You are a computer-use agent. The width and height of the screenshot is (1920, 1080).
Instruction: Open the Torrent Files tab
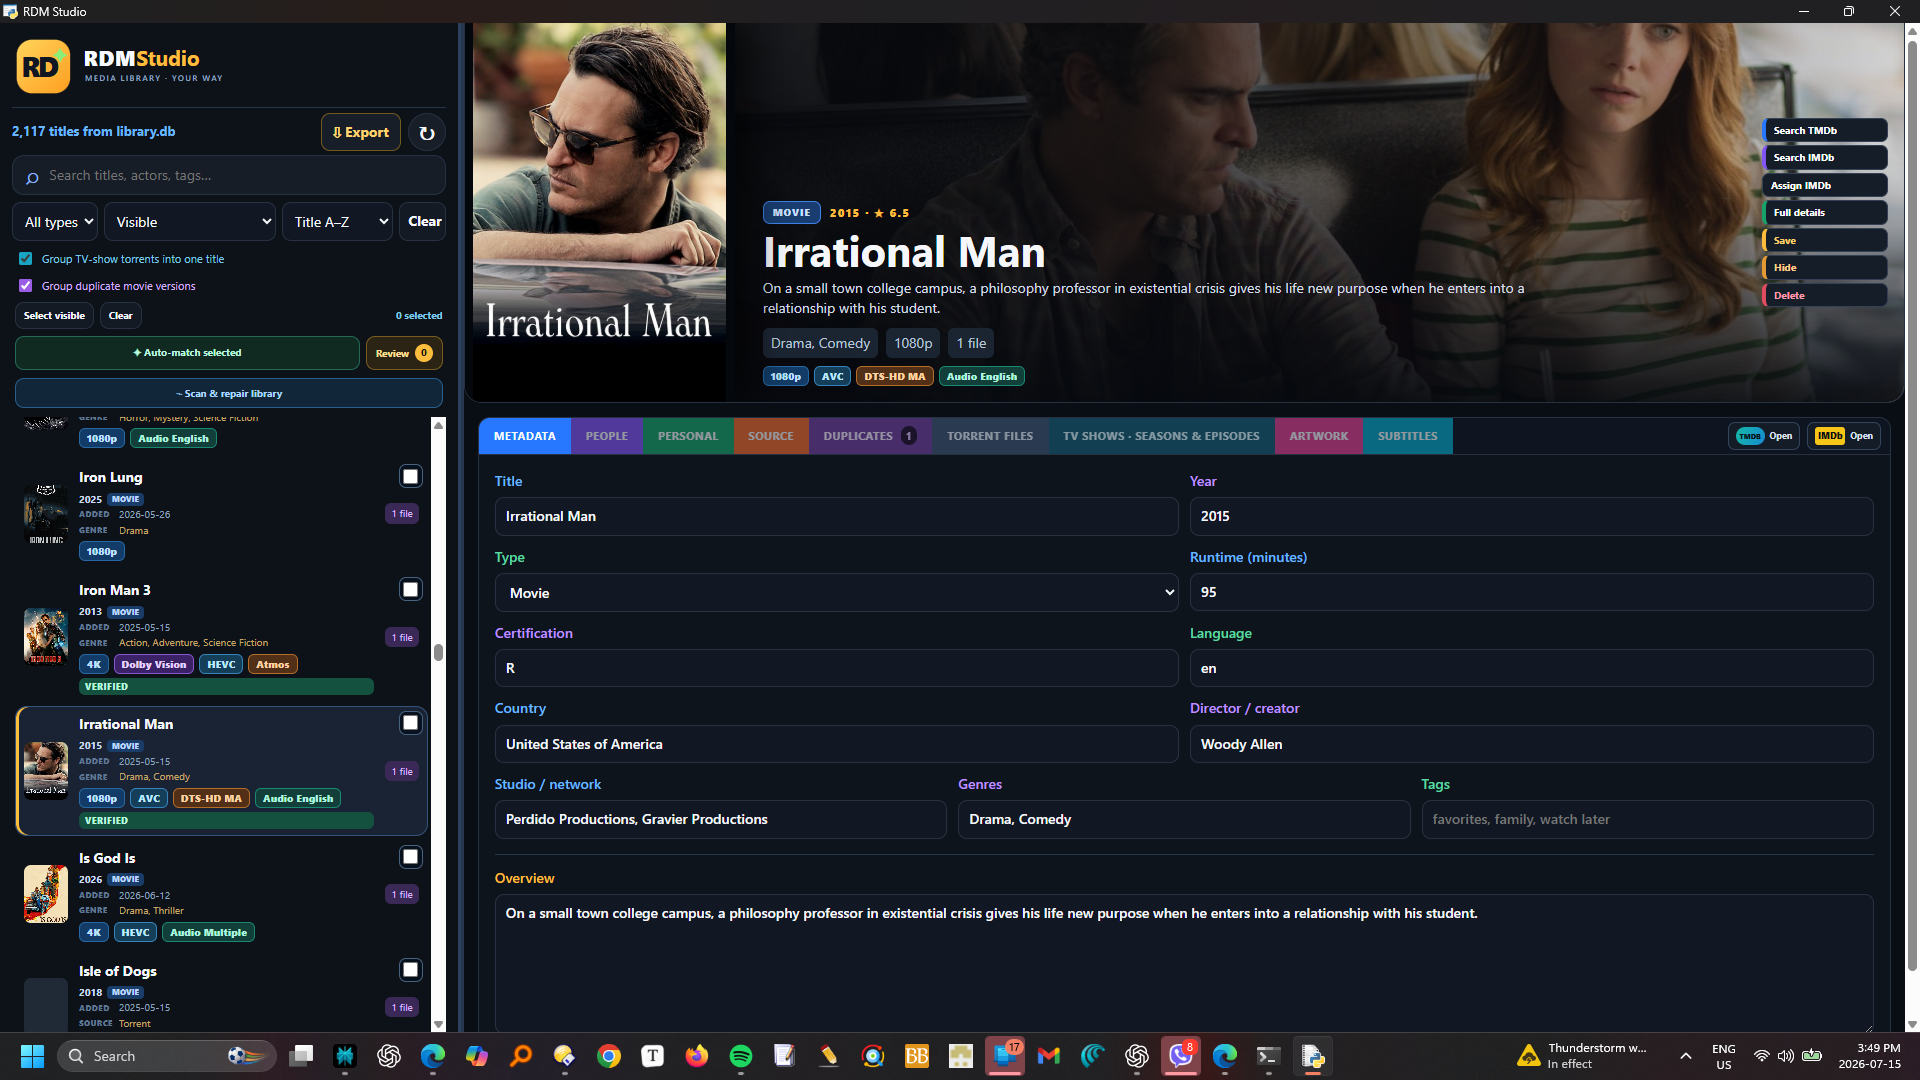pos(990,436)
